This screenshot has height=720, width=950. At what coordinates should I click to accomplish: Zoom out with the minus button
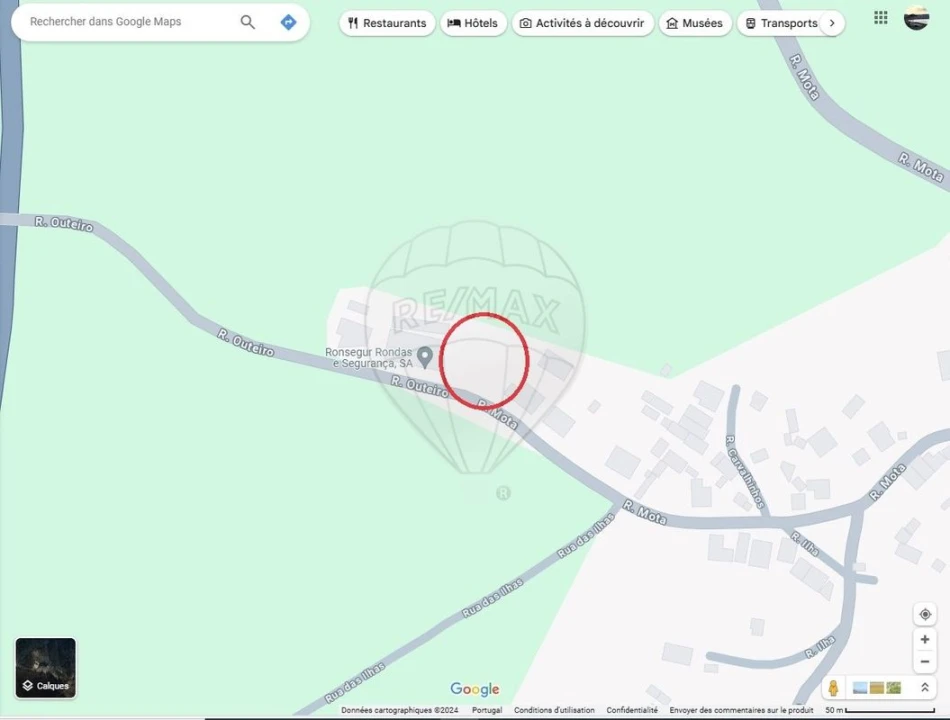(x=925, y=662)
